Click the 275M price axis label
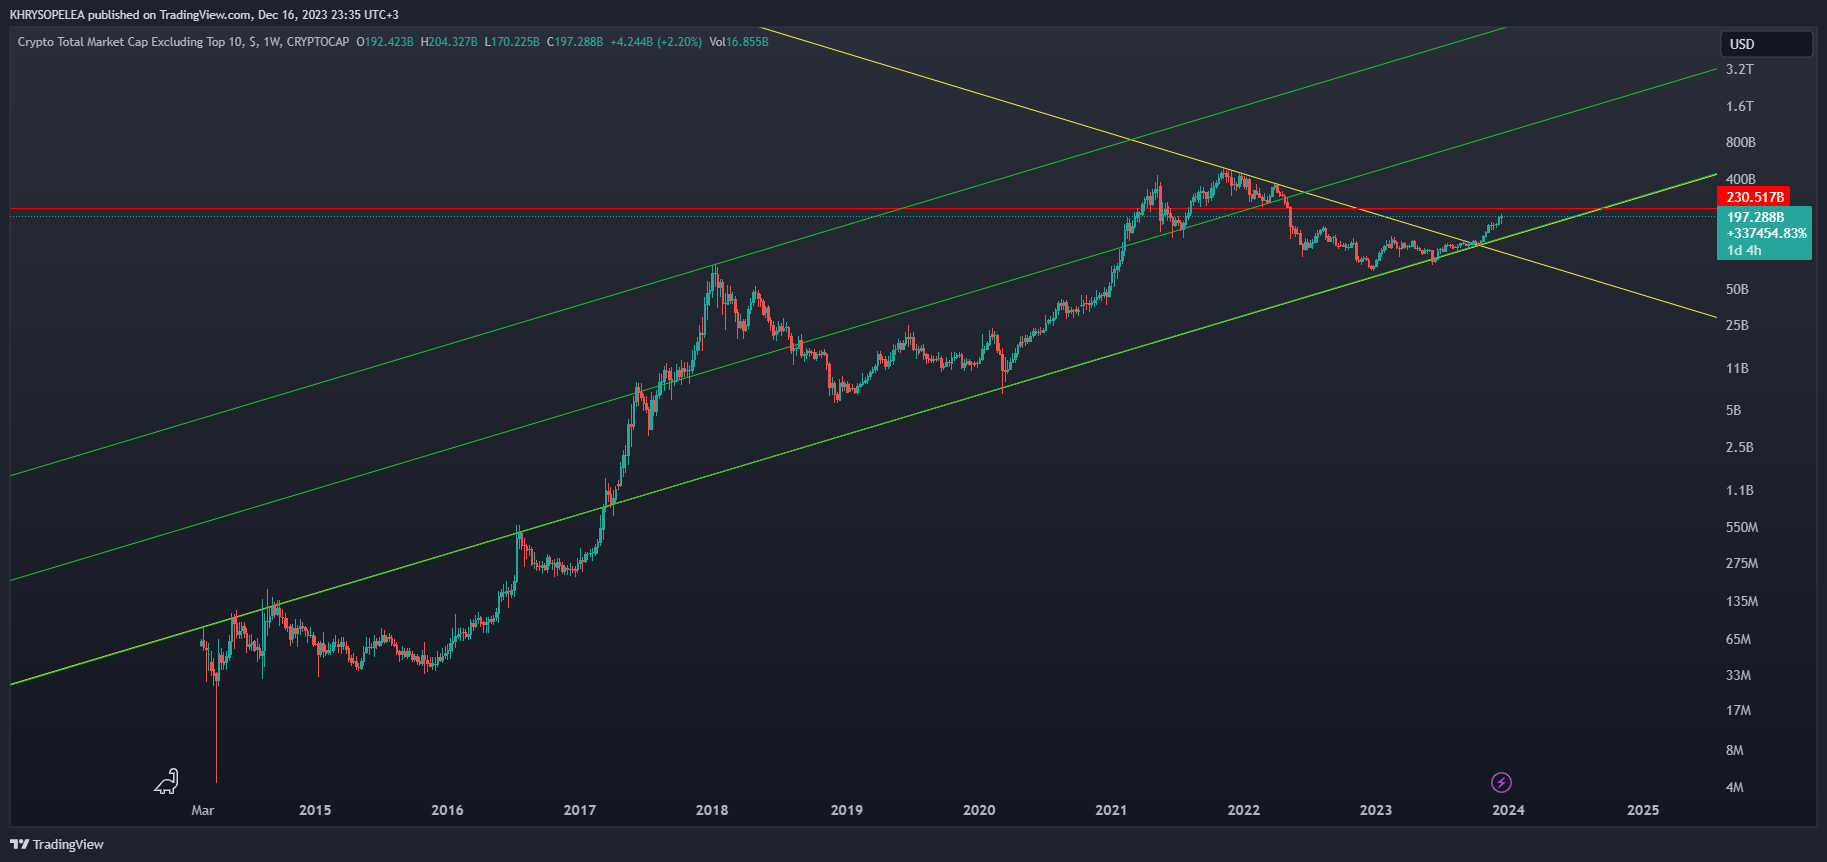 click(x=1741, y=563)
